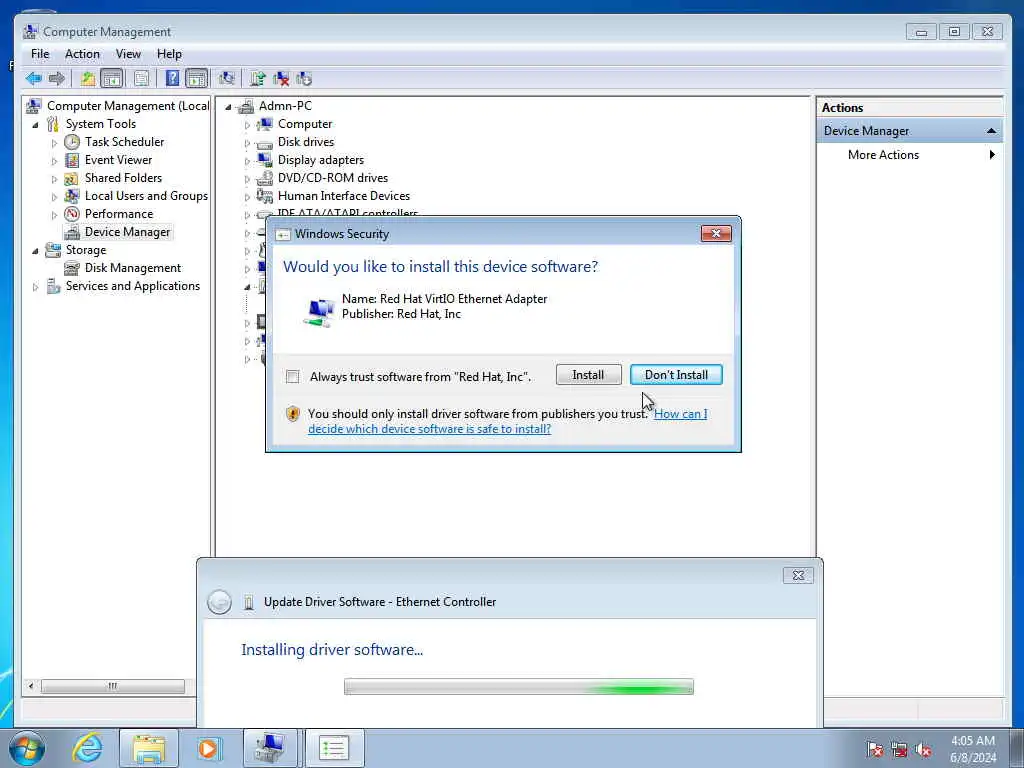Select Disk Management in the tree
This screenshot has height=768, width=1024.
133,268
